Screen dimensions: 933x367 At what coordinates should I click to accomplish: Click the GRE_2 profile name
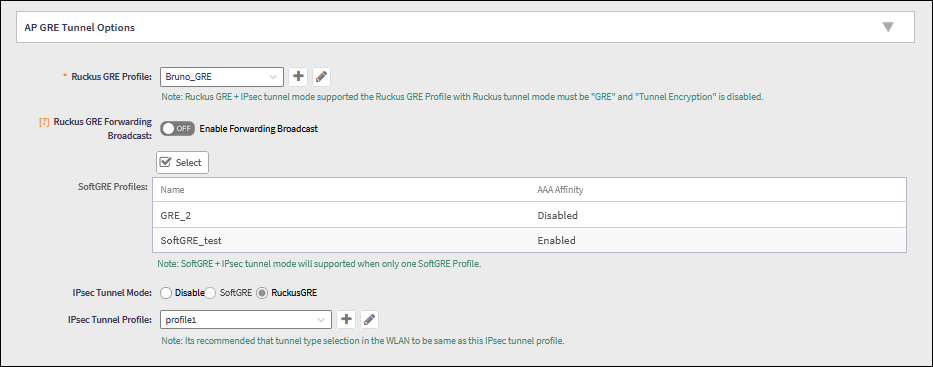pos(176,215)
